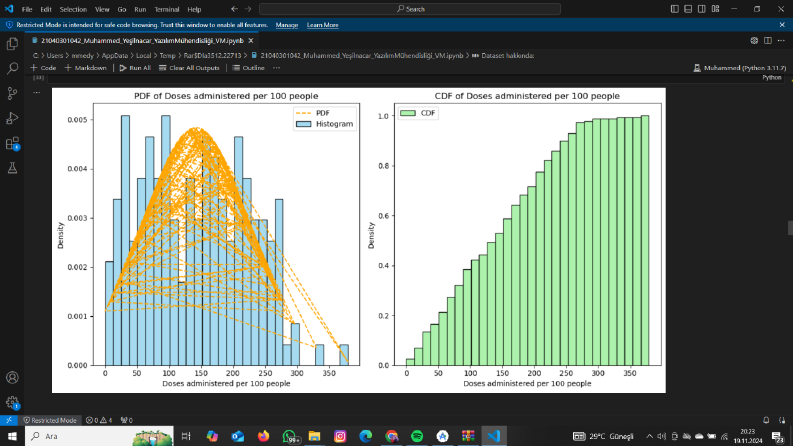Open the Accounts menu icon
793x446 pixels.
click(x=12, y=377)
